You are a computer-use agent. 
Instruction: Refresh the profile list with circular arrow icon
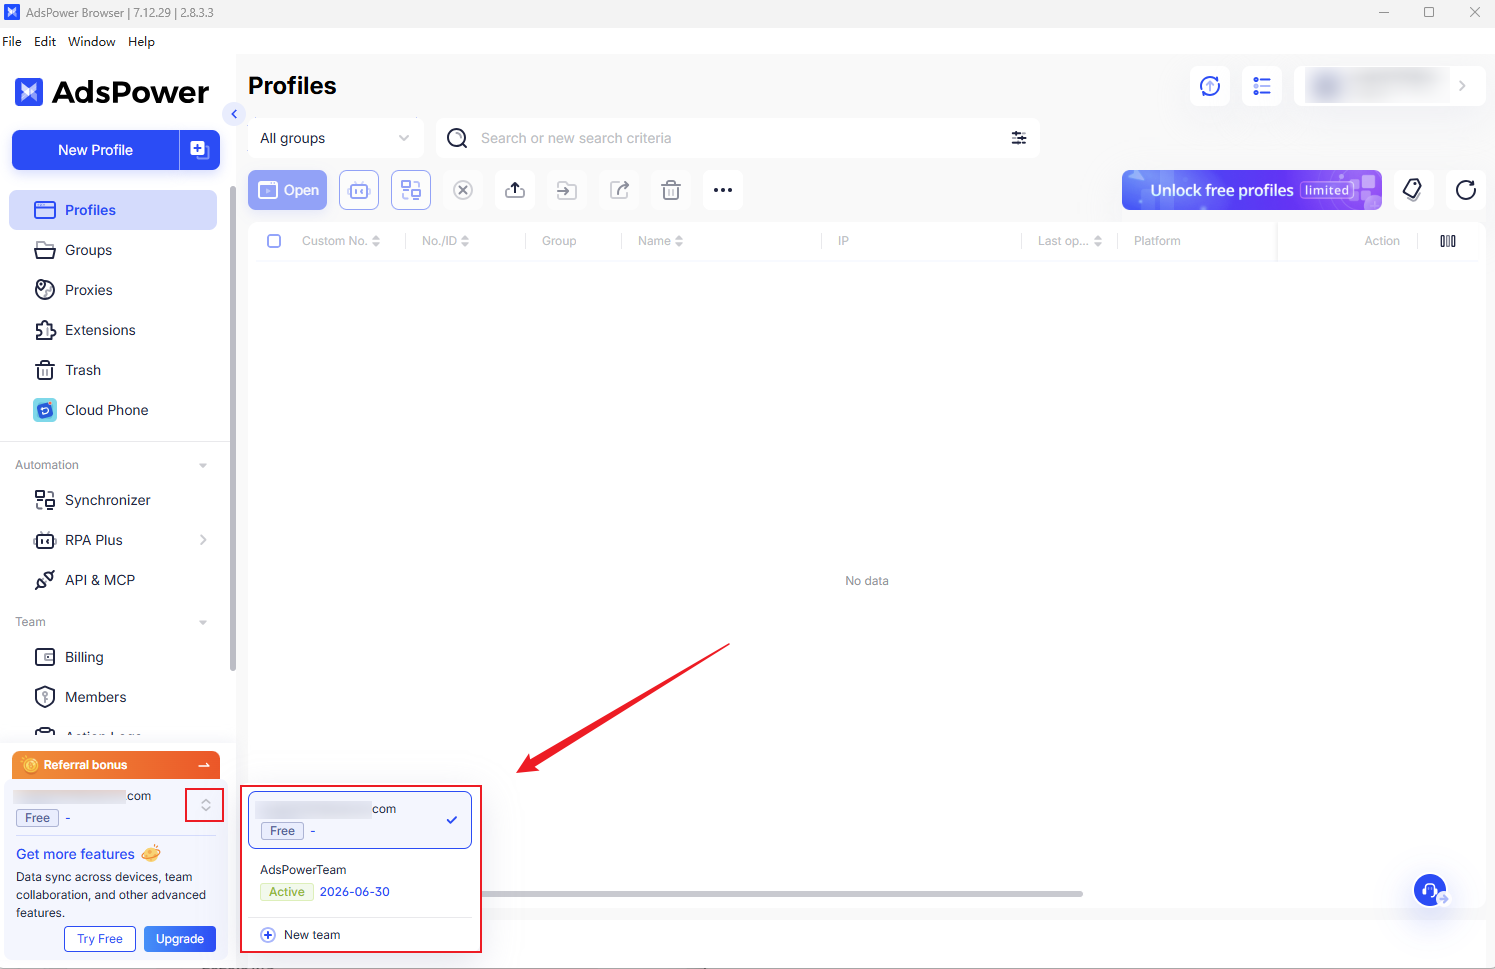[x=1465, y=190]
